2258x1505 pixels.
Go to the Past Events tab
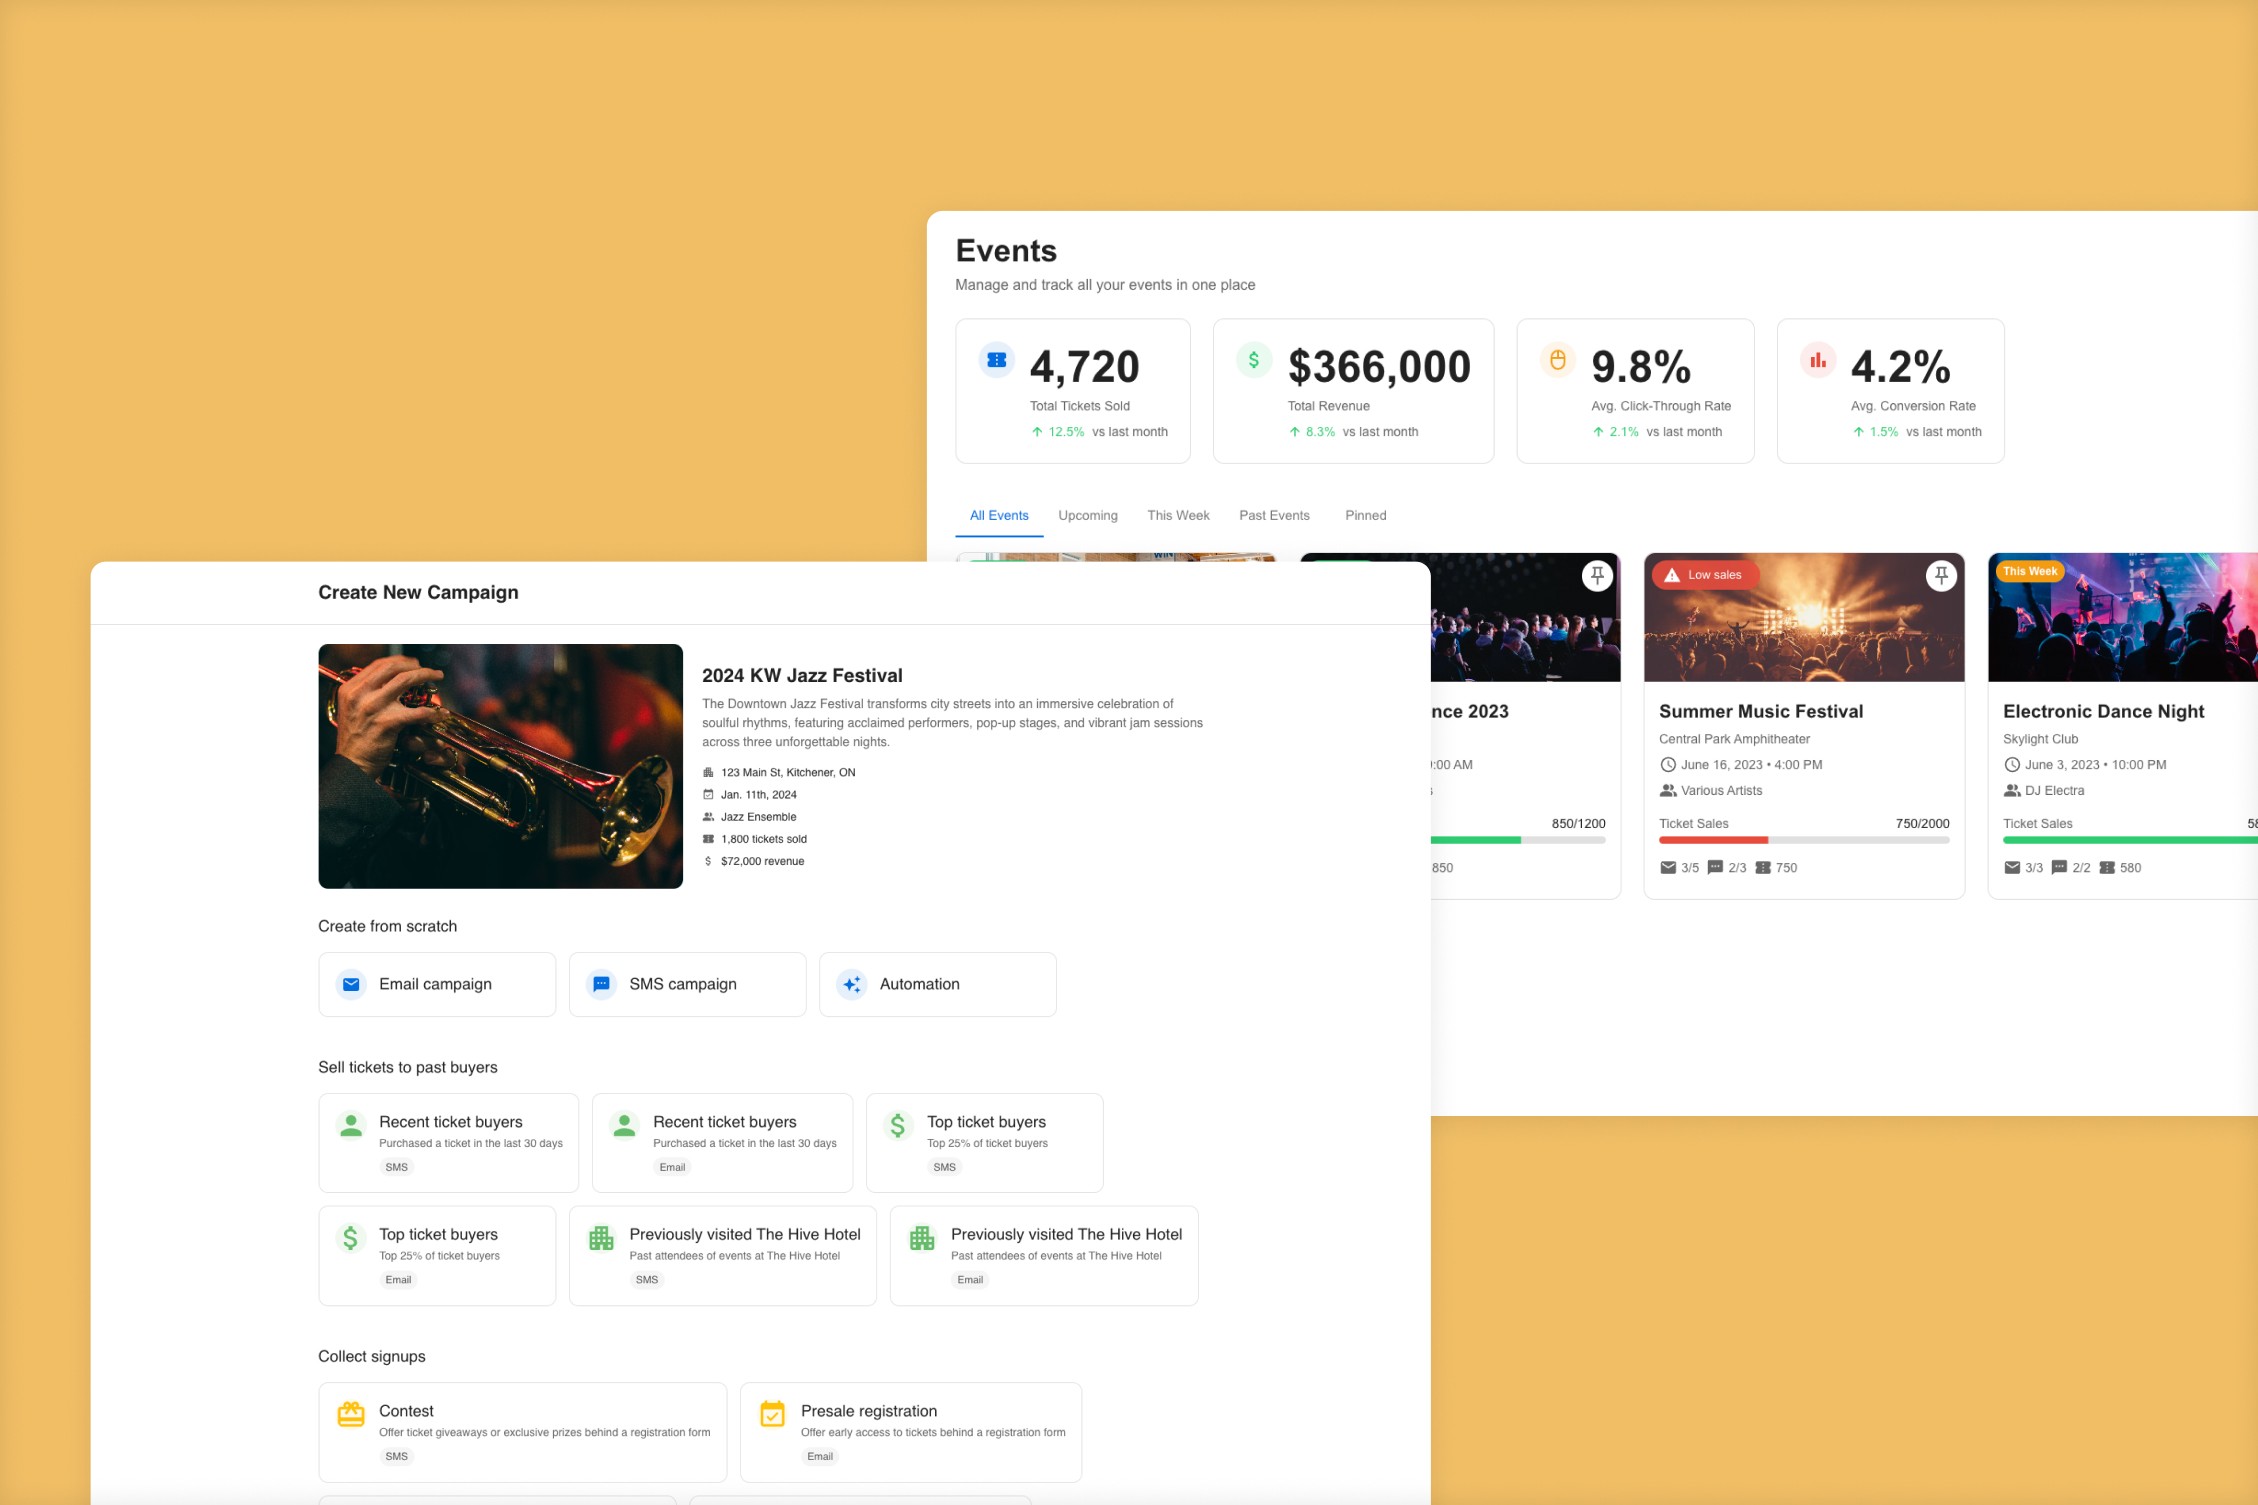[x=1274, y=516]
